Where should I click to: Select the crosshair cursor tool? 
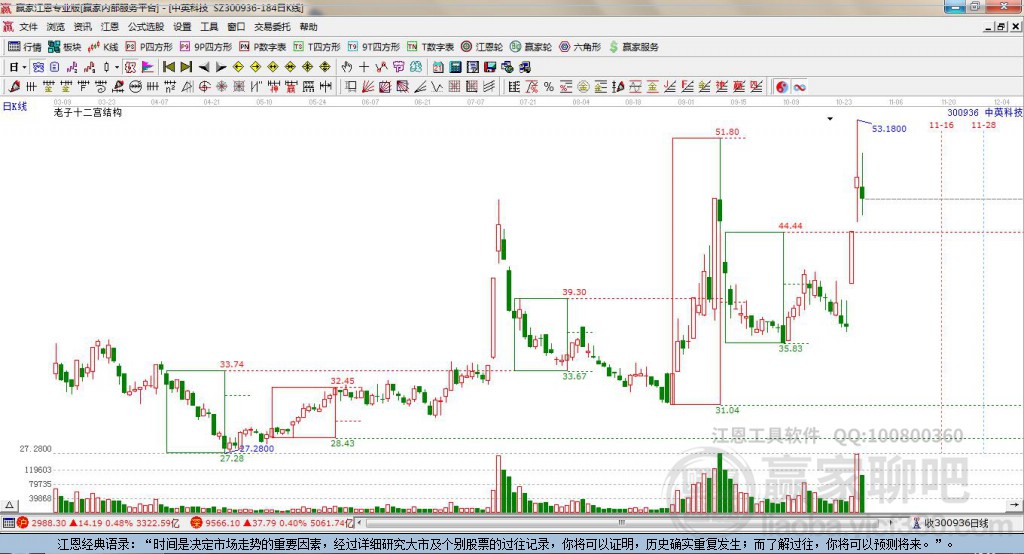tap(364, 67)
